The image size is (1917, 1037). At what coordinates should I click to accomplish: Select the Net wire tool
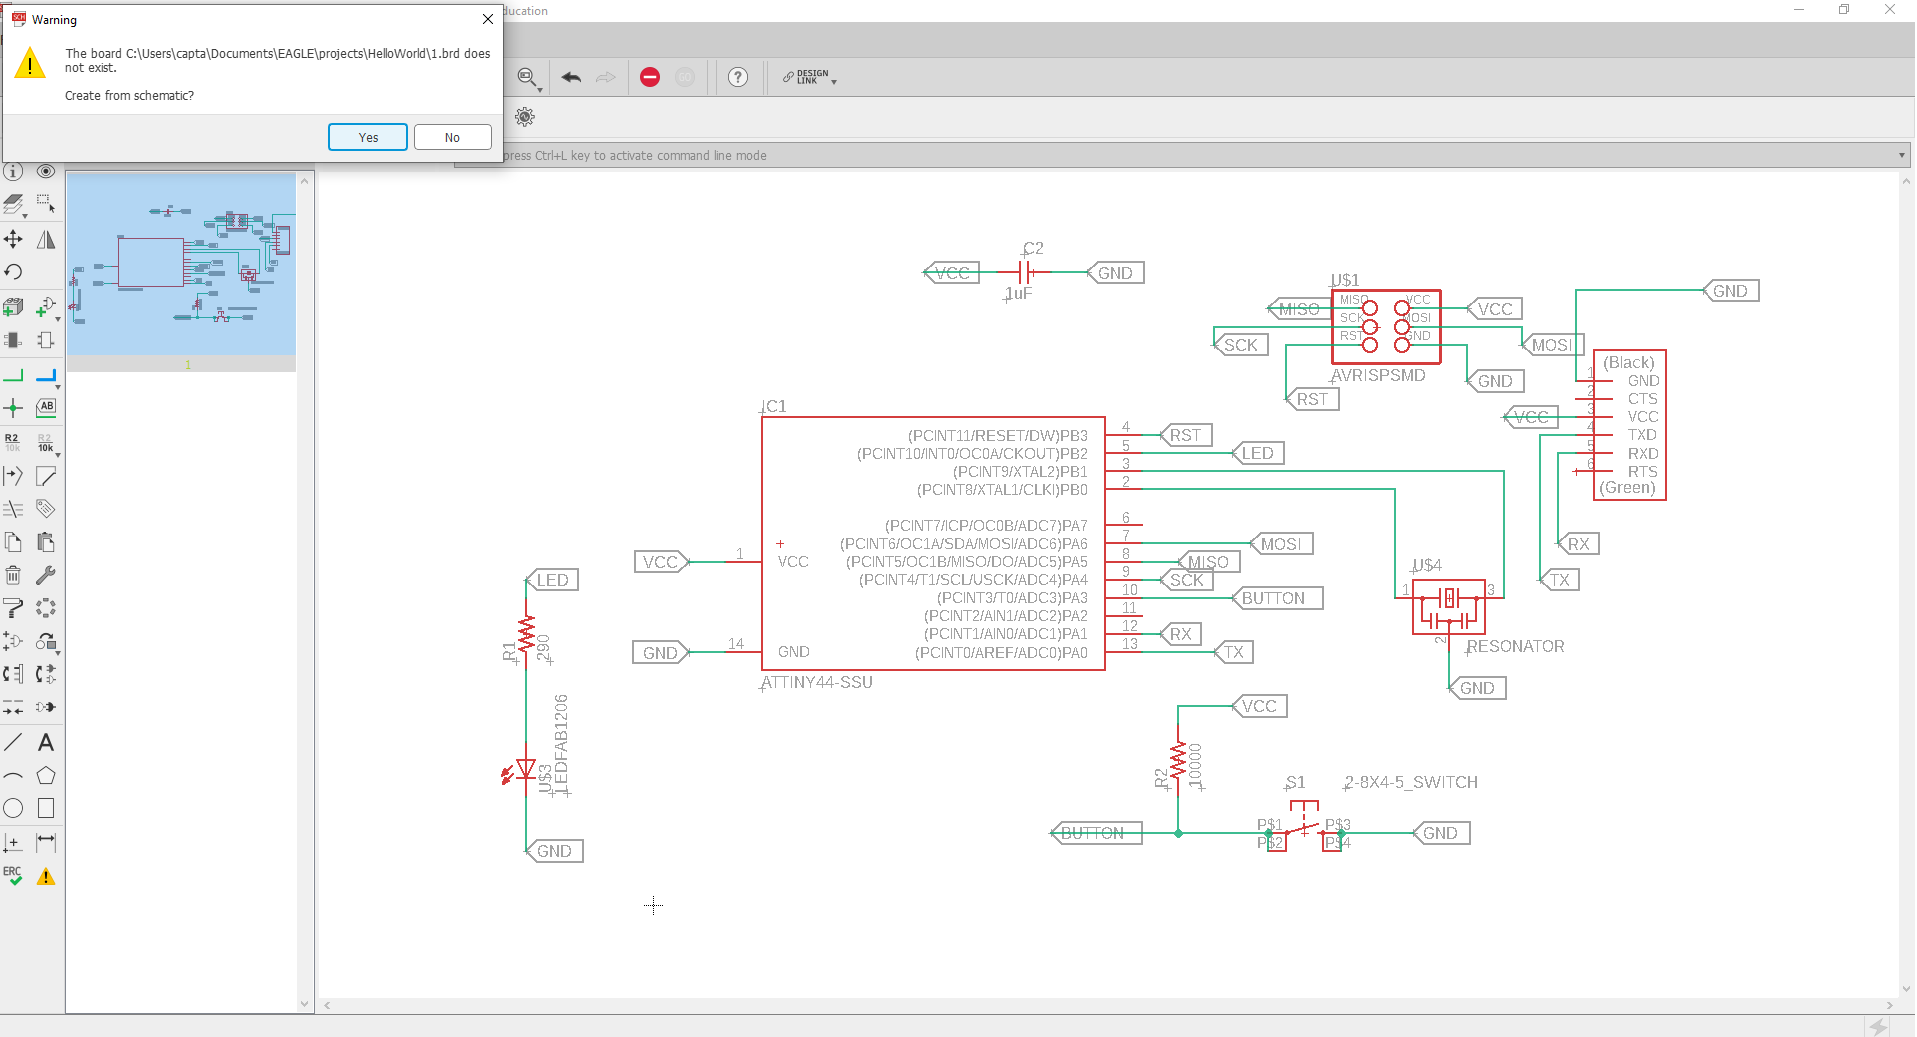(x=13, y=376)
